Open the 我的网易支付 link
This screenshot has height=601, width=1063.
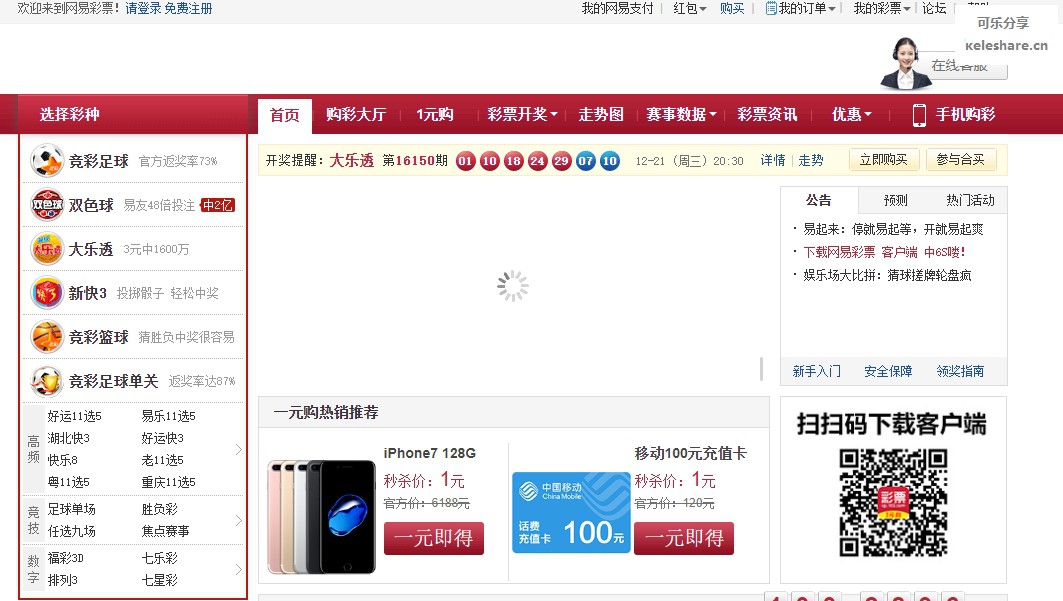pos(618,8)
